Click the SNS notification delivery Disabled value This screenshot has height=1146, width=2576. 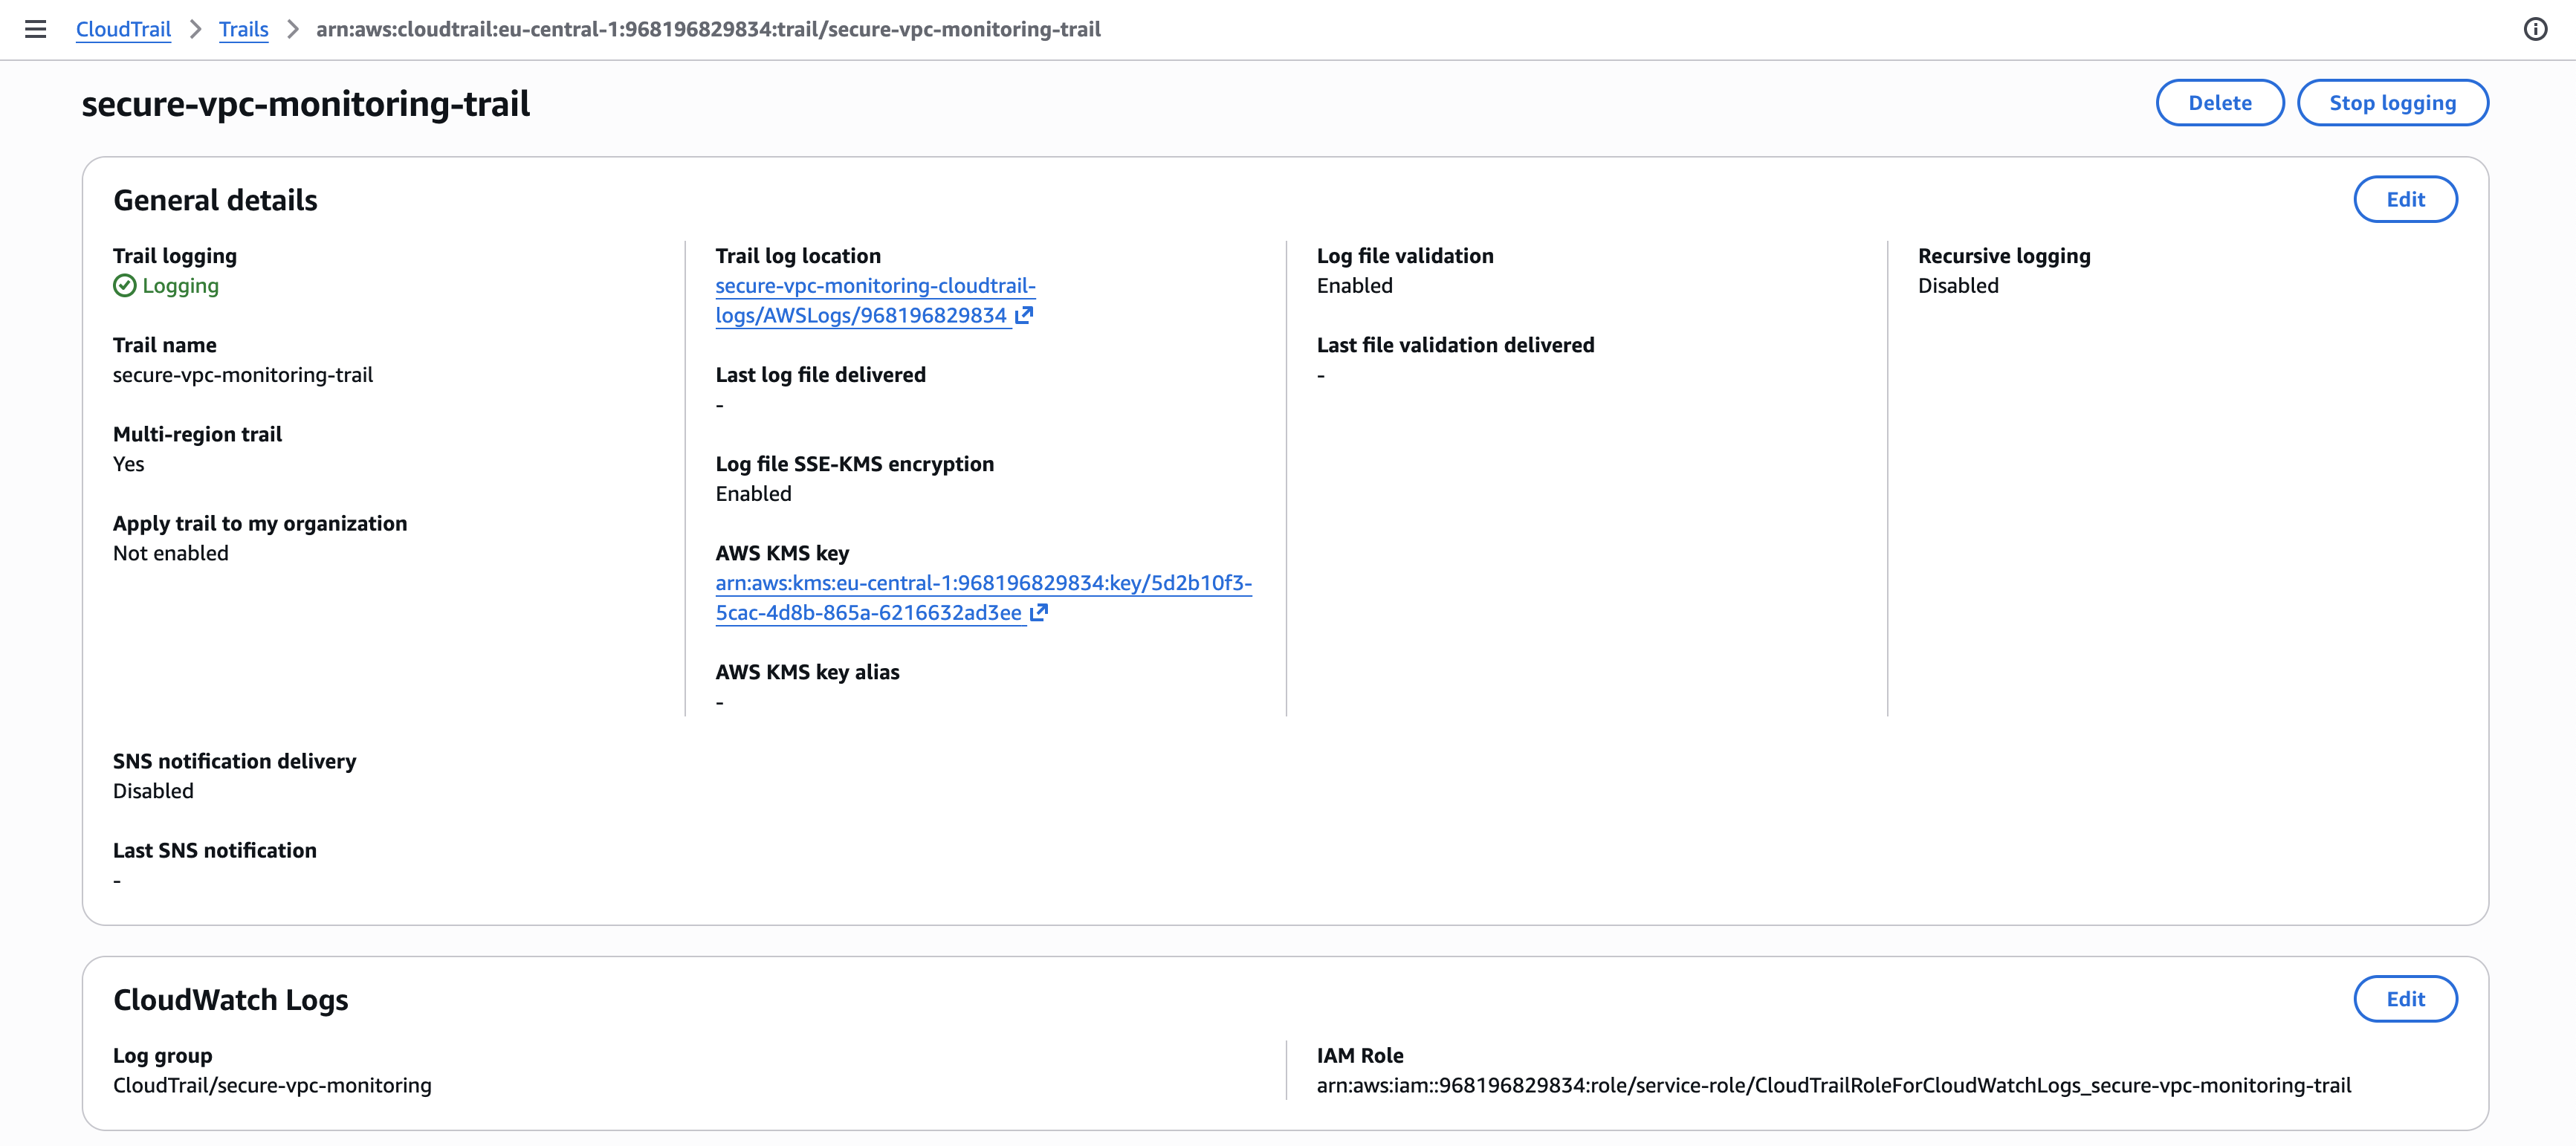pos(153,791)
